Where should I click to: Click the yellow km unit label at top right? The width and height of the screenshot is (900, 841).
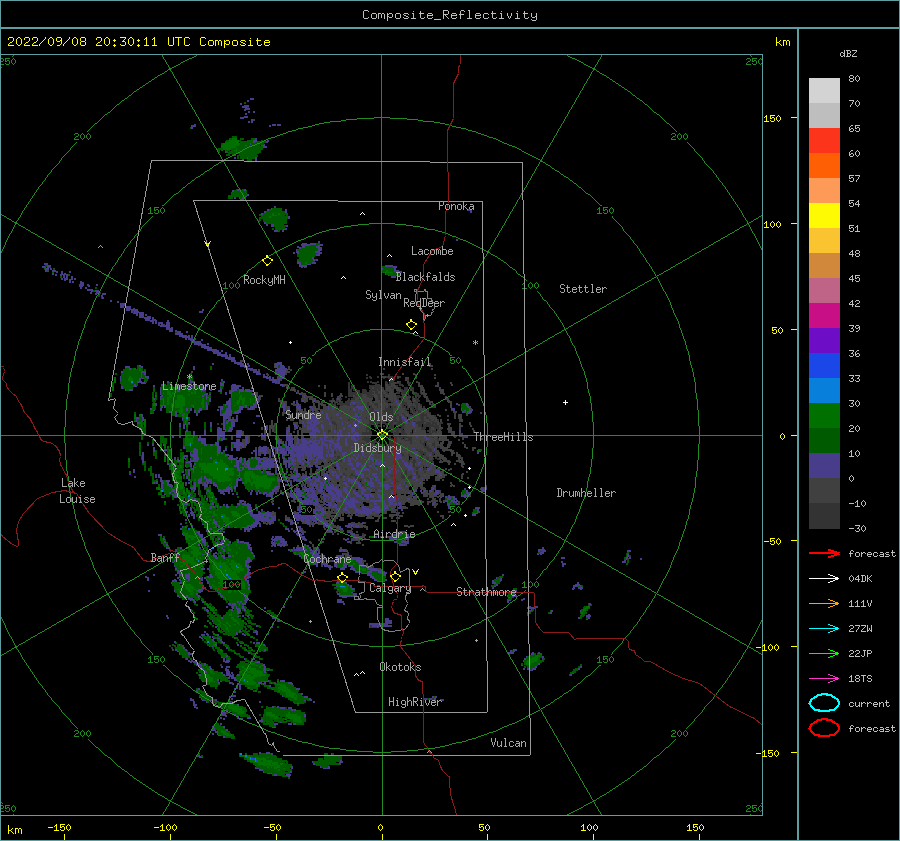tap(782, 42)
